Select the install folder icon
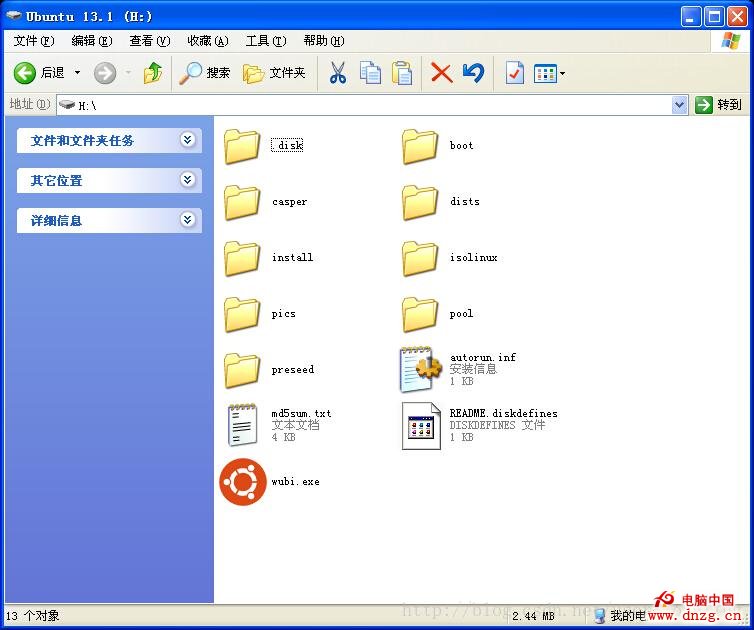 (x=242, y=258)
